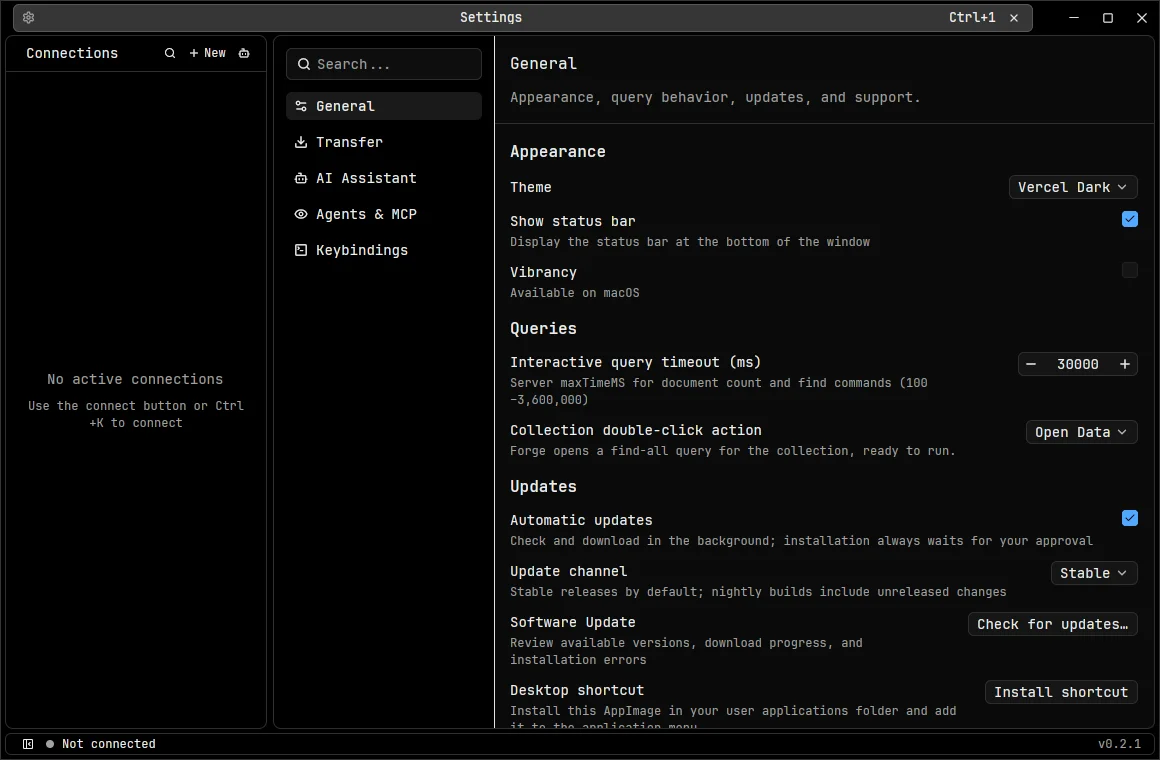Create a new connection with + New
Image resolution: width=1160 pixels, height=760 pixels.
pos(207,53)
